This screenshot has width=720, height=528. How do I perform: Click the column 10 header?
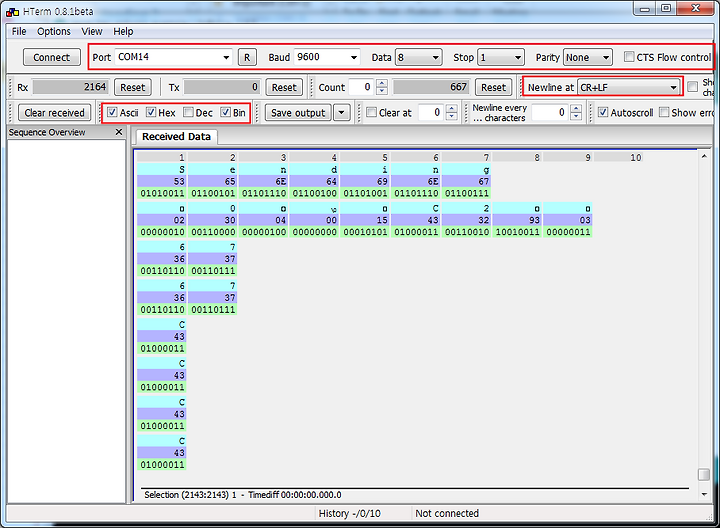tap(619, 157)
